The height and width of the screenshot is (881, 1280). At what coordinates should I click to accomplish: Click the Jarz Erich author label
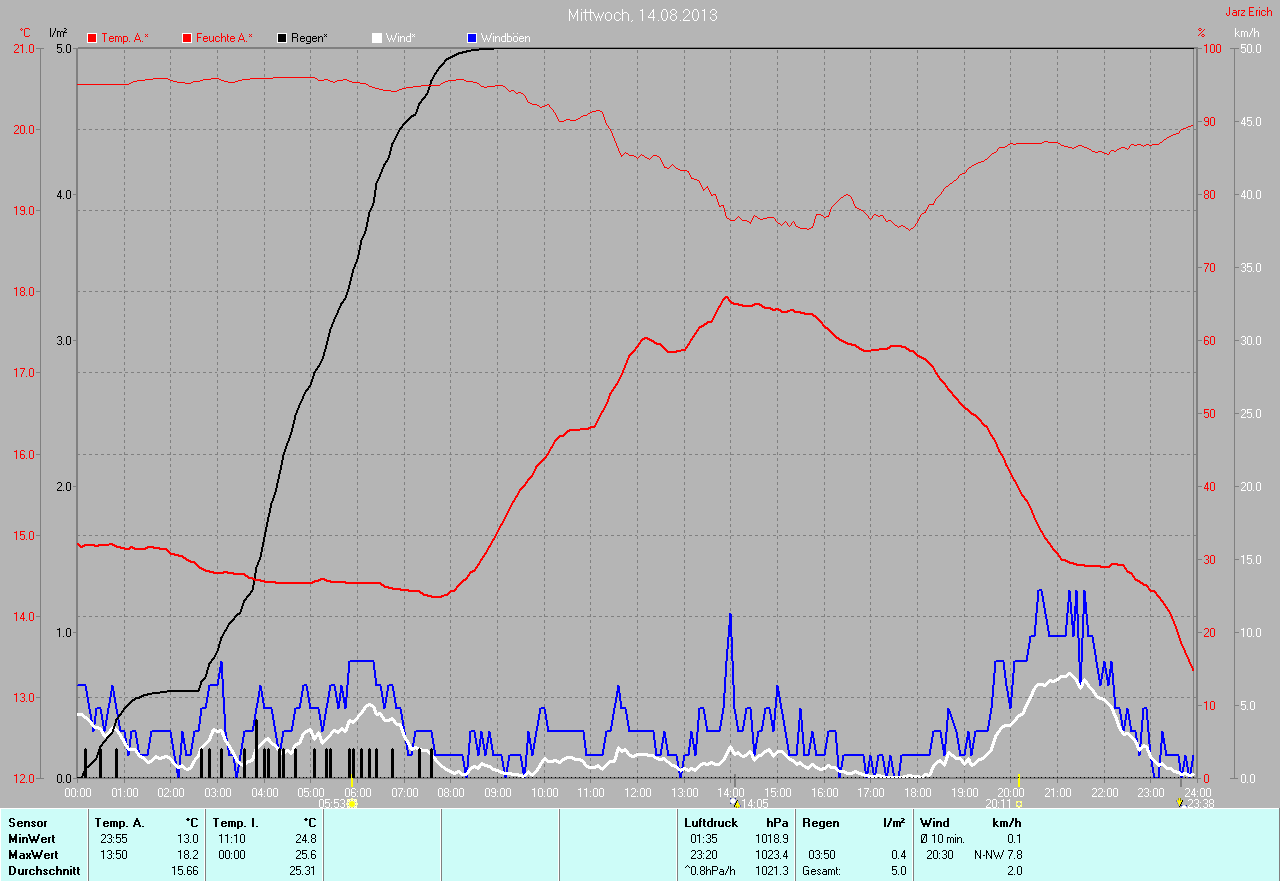tap(1249, 12)
